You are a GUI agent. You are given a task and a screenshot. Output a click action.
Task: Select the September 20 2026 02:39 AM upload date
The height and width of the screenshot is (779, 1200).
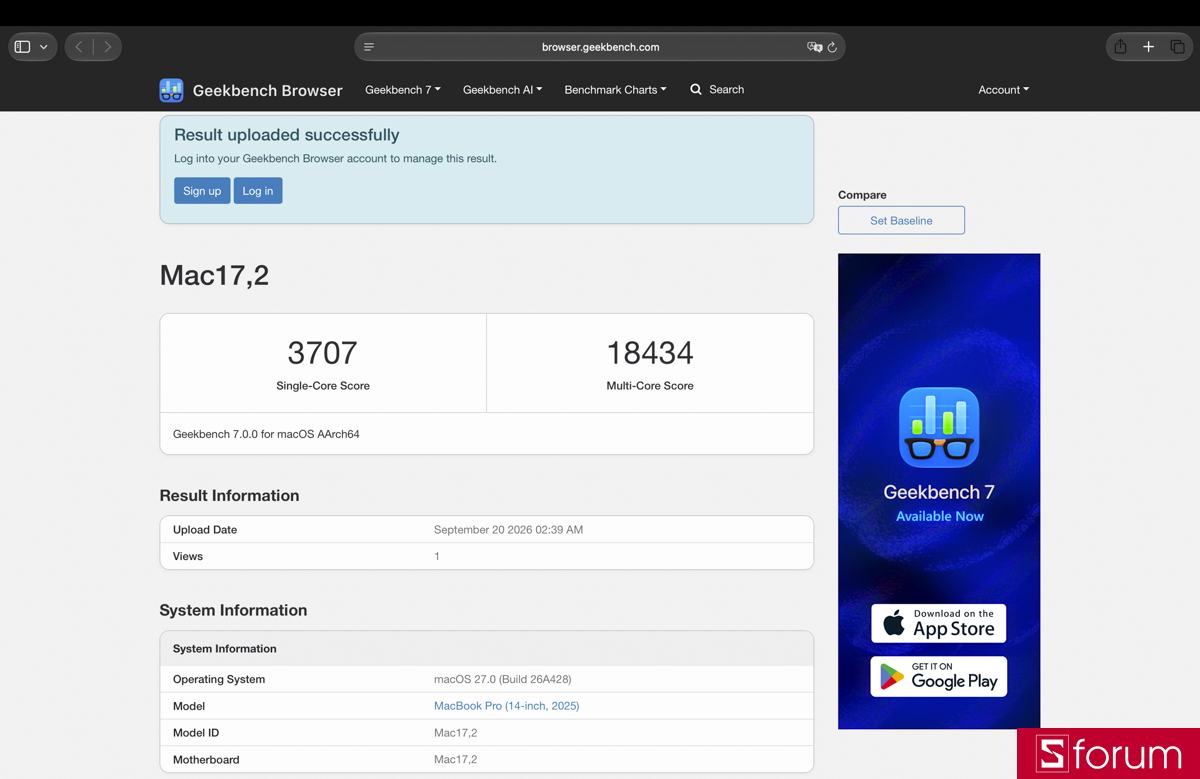(508, 530)
